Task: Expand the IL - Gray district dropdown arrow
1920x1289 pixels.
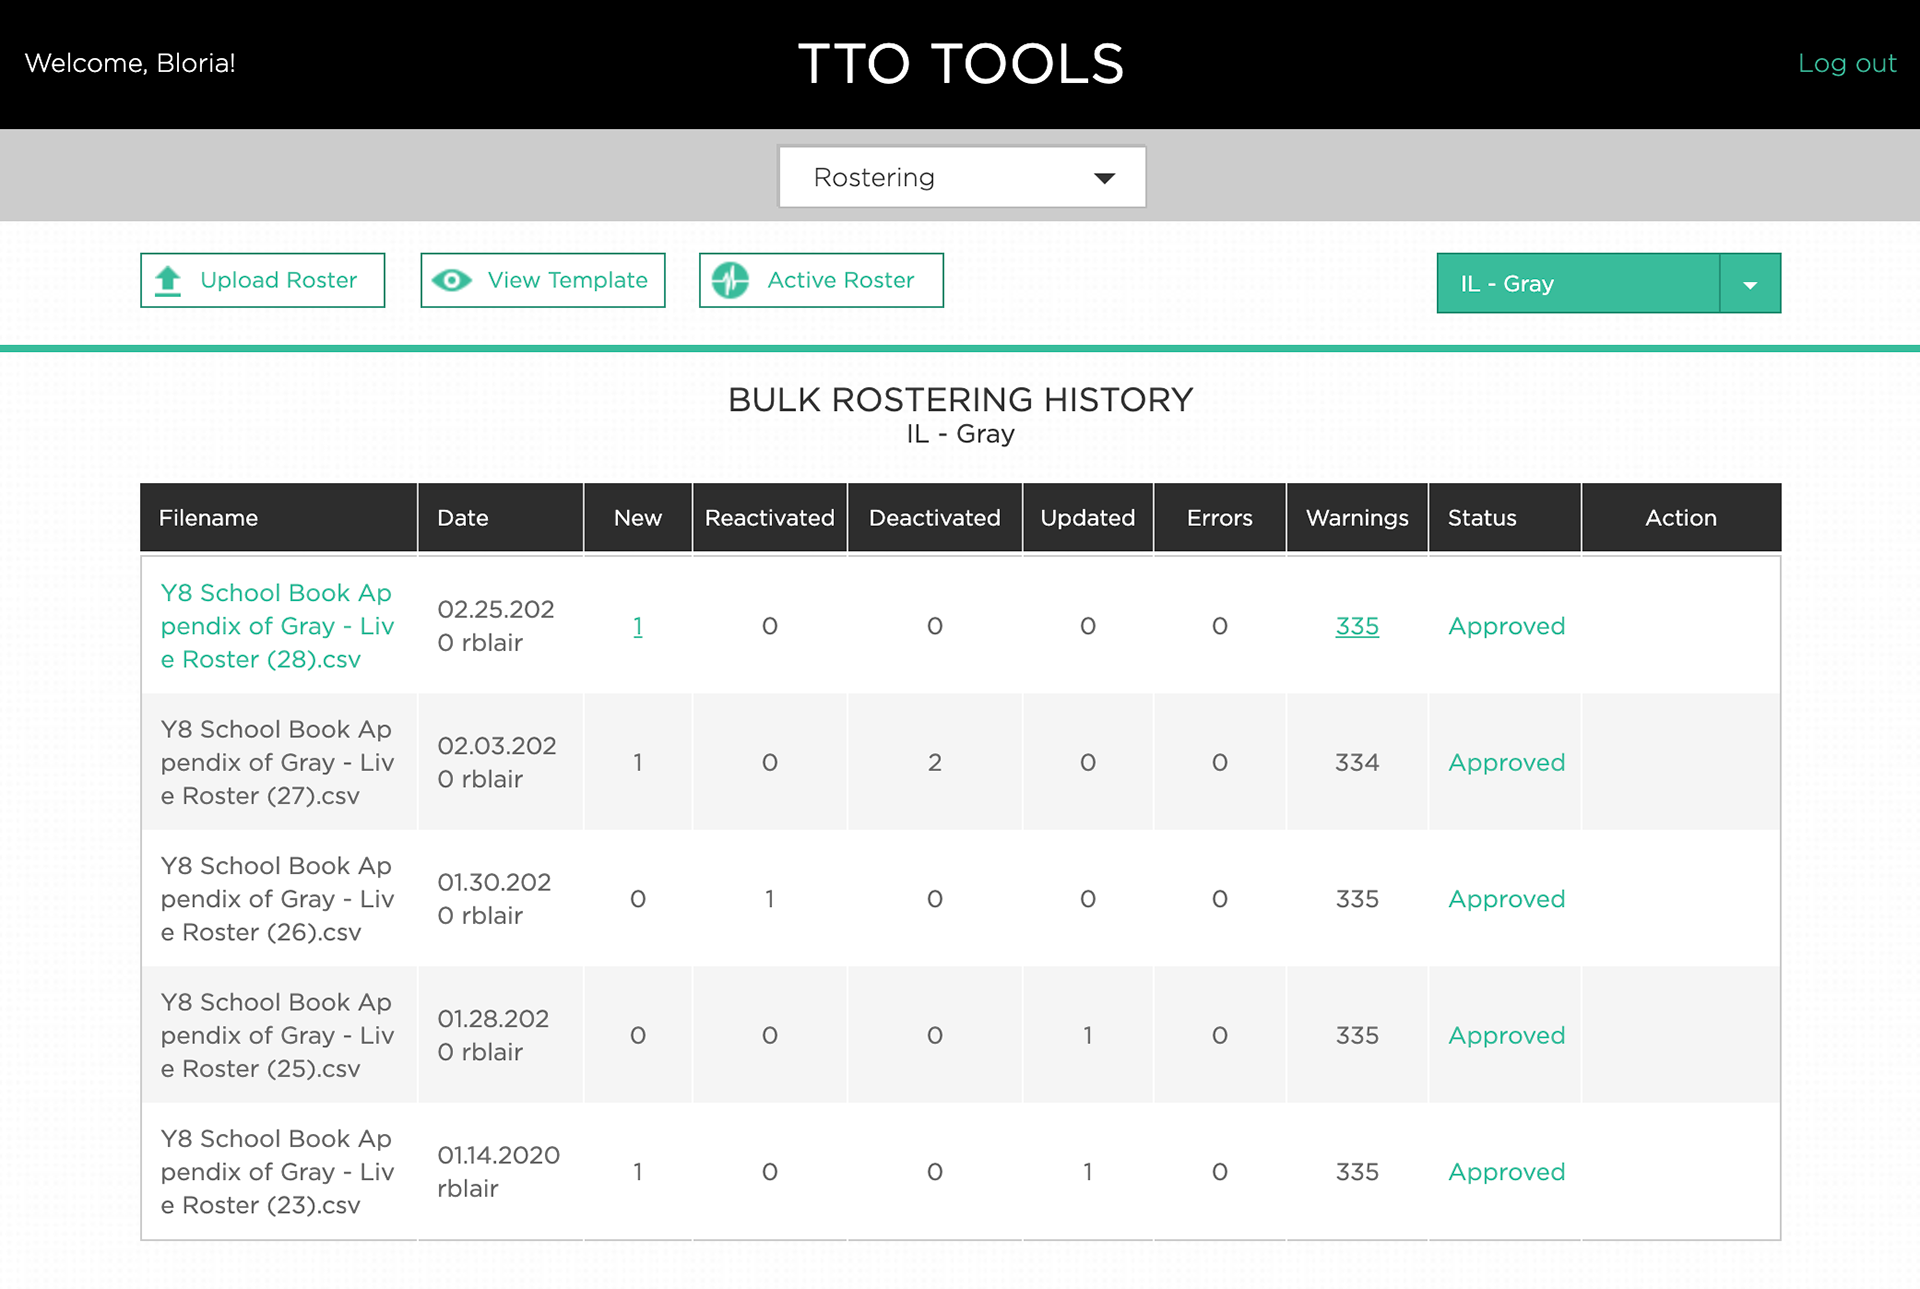Action: (1750, 284)
